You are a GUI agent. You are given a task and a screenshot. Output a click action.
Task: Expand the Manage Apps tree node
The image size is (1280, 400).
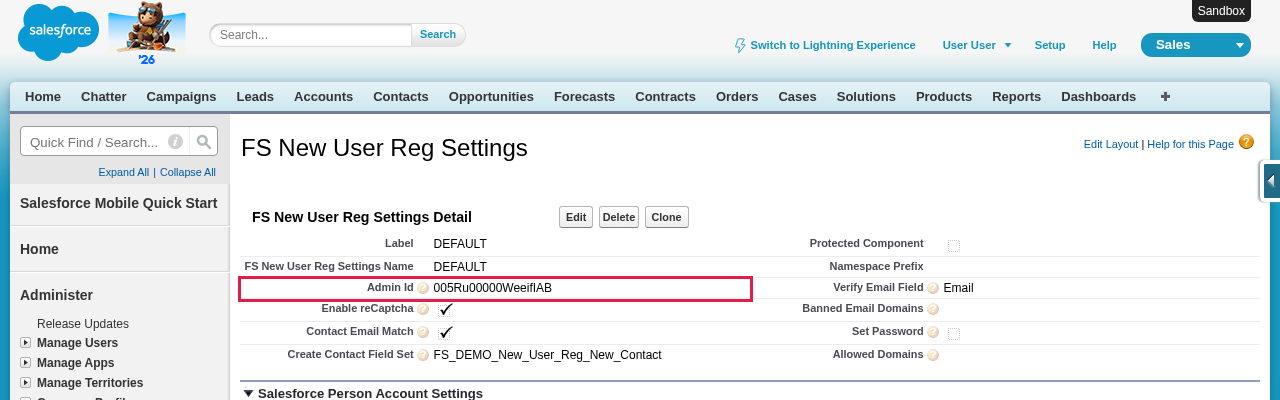(26, 363)
